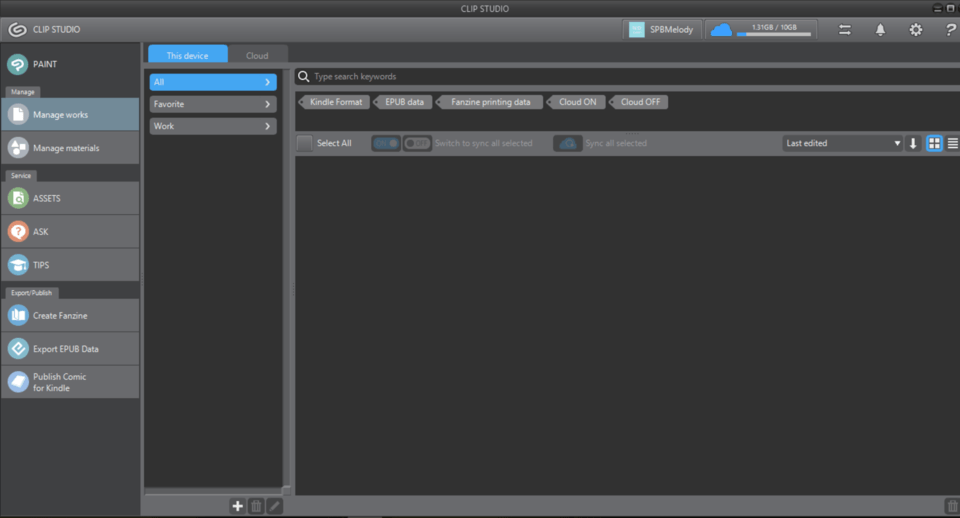Open the SPBMelody account profile

click(662, 29)
